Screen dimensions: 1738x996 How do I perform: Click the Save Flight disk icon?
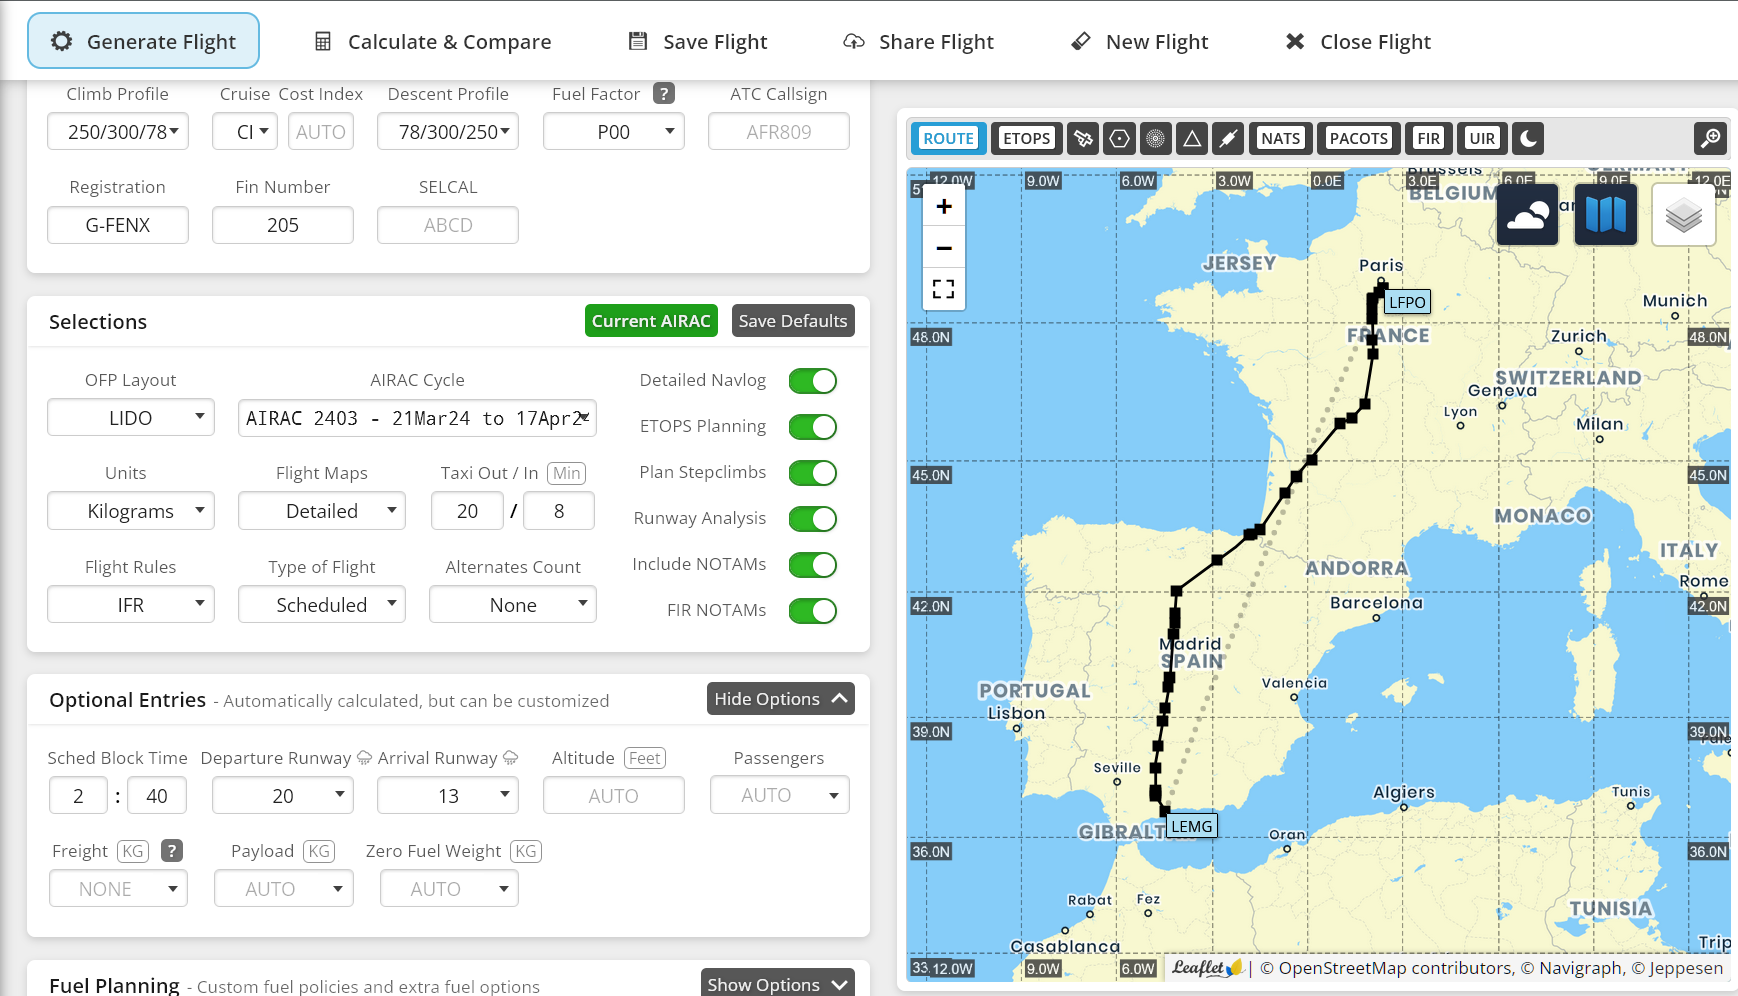coord(638,41)
